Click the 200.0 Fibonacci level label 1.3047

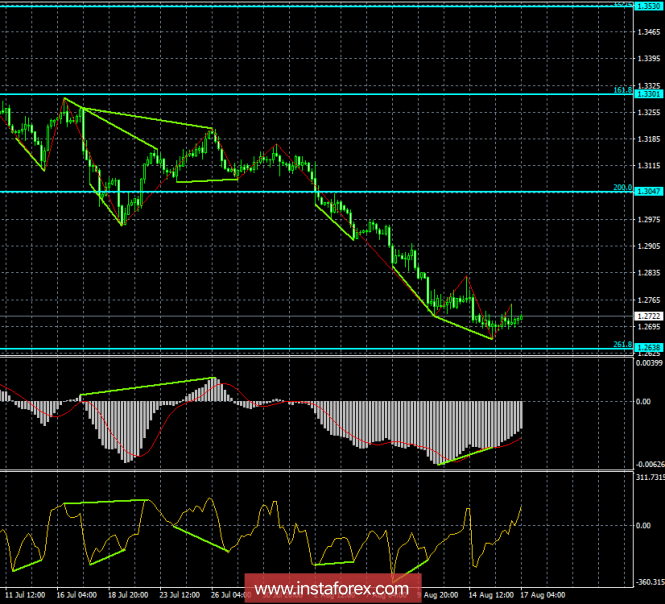pyautogui.click(x=648, y=192)
